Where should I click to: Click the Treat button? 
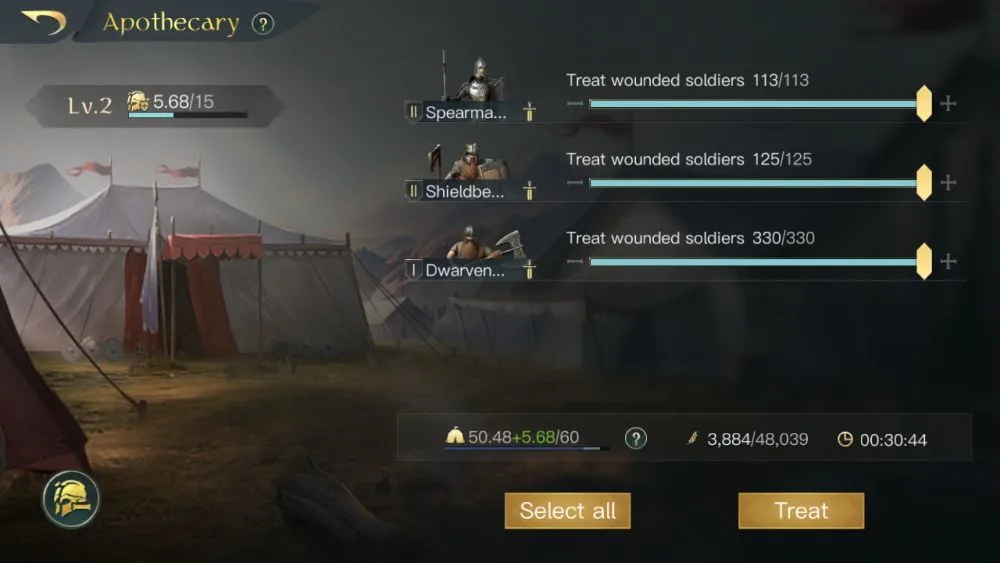click(801, 511)
